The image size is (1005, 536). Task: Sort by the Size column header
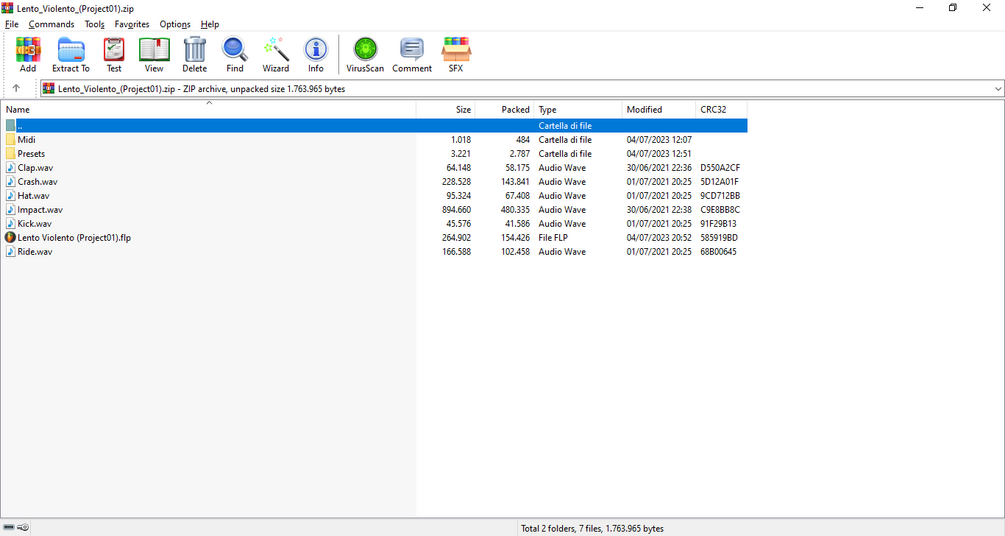point(445,110)
